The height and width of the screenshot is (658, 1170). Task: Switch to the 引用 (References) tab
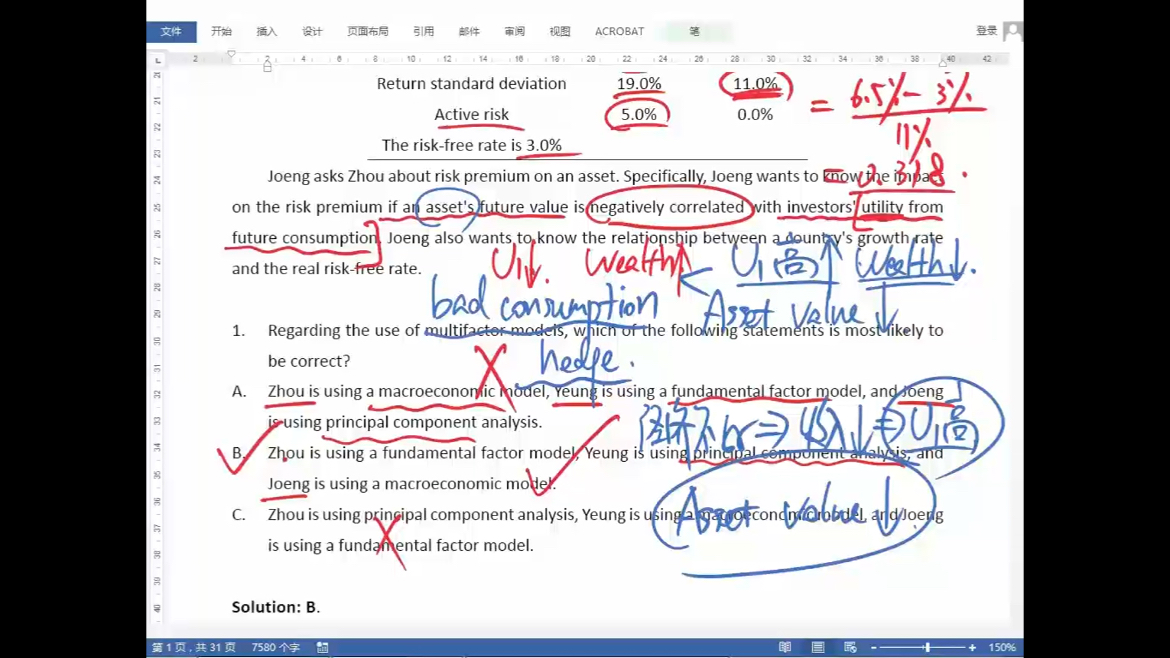pos(423,32)
